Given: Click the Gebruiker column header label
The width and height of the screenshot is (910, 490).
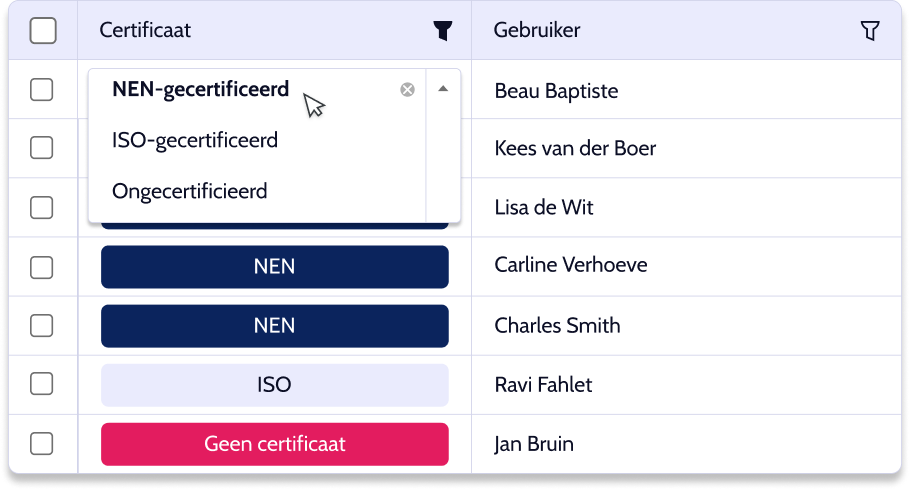Looking at the screenshot, I should (x=537, y=31).
